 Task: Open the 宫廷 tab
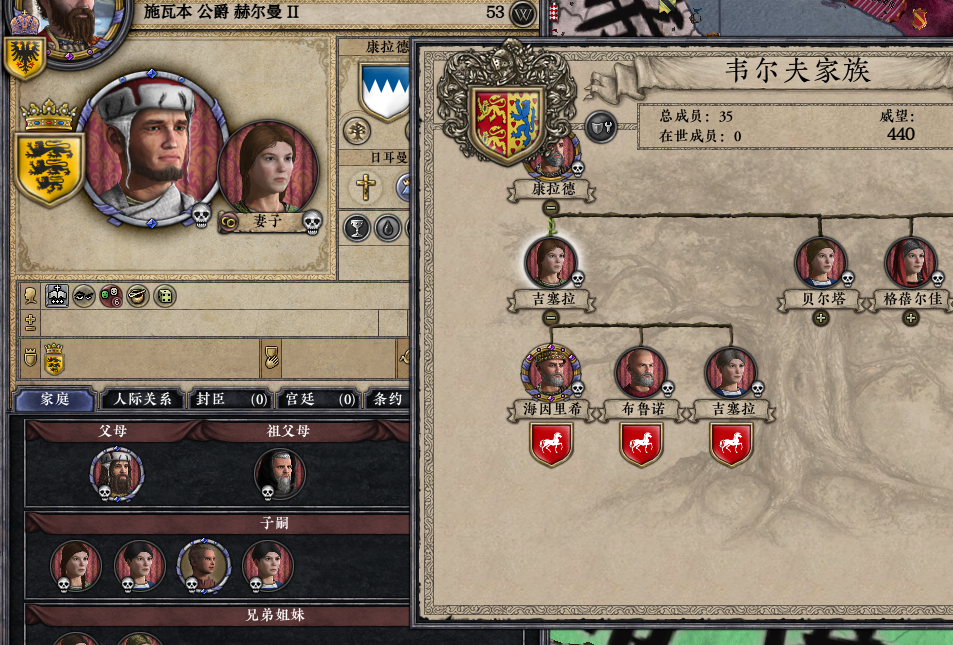click(x=320, y=399)
